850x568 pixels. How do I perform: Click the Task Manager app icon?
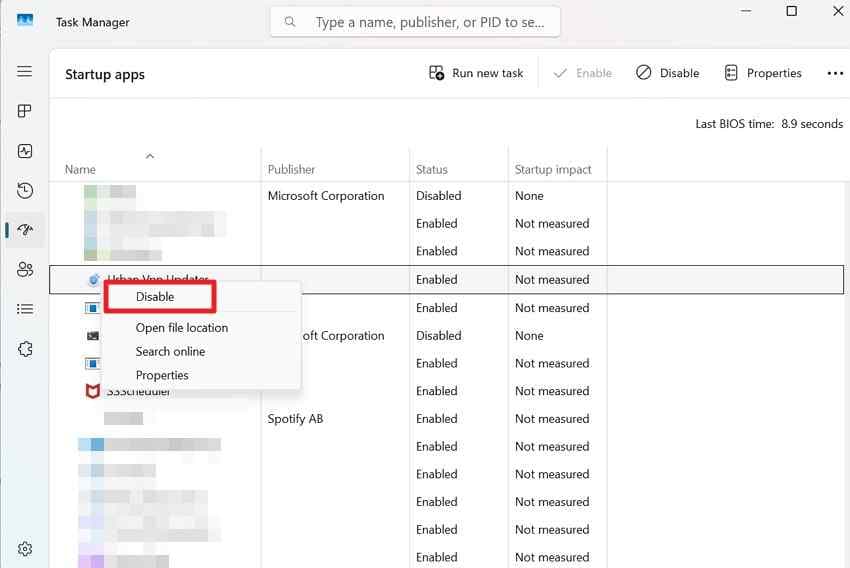tap(25, 21)
